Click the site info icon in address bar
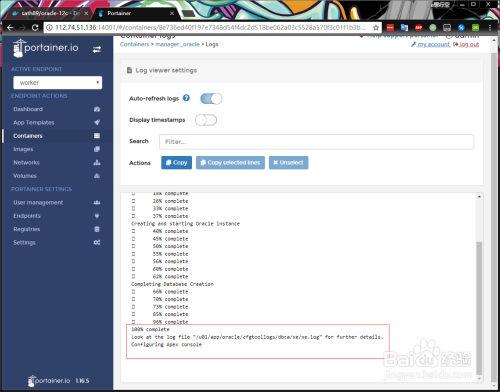This screenshot has height=392, width=500. pos(49,28)
